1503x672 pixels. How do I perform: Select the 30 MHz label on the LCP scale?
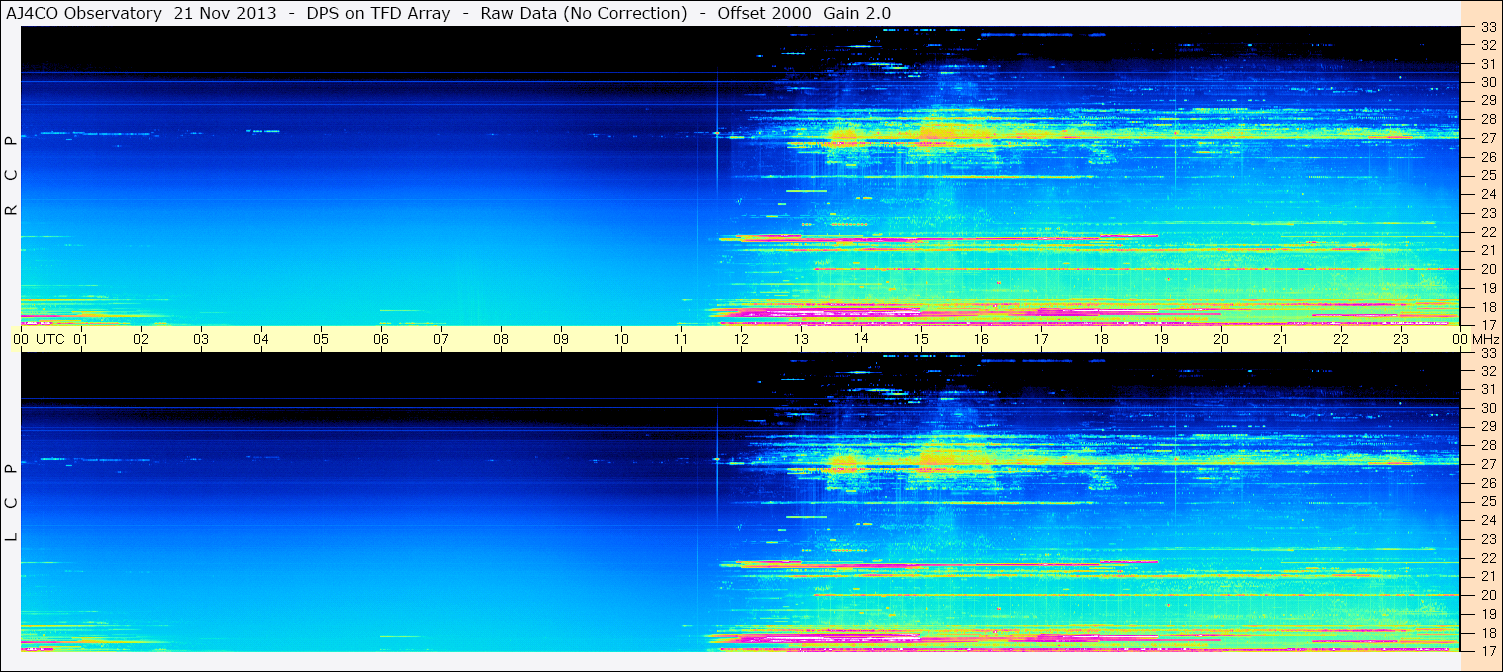click(x=1487, y=408)
